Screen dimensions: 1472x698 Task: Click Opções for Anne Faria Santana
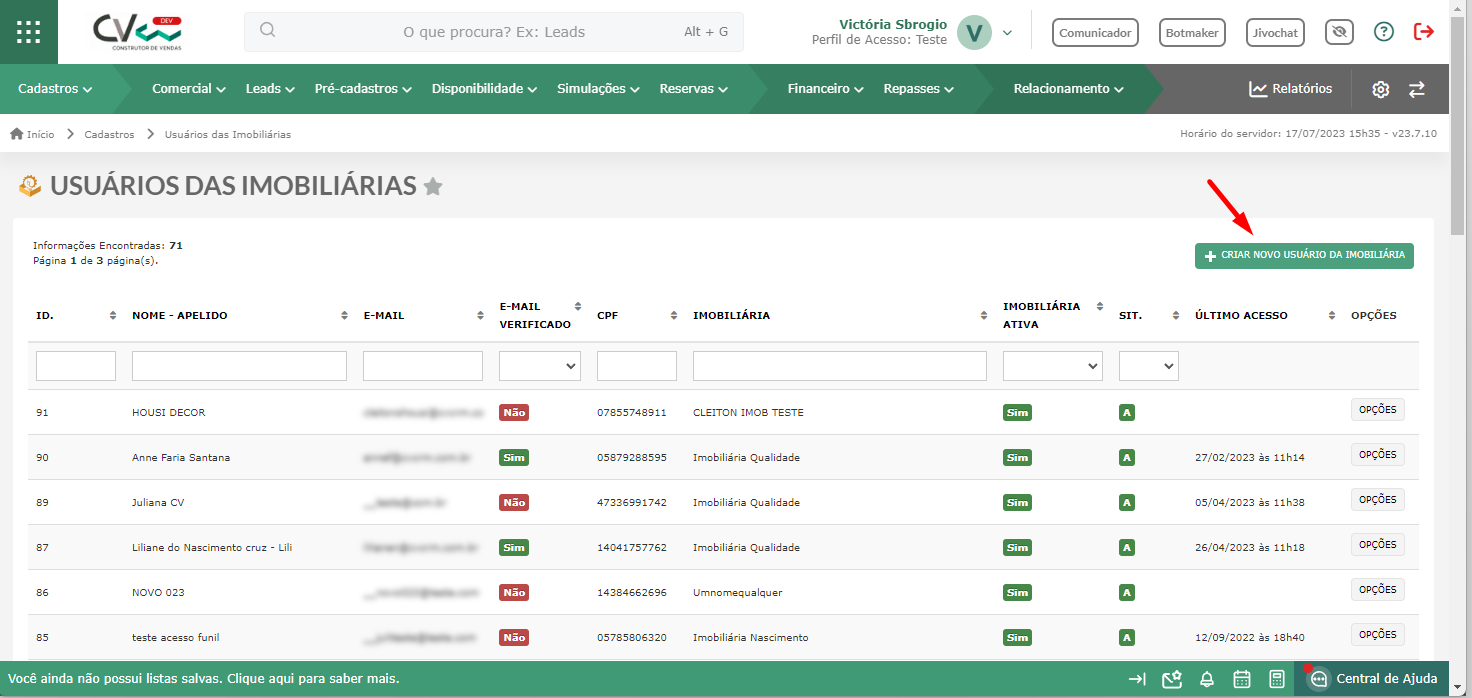point(1377,454)
